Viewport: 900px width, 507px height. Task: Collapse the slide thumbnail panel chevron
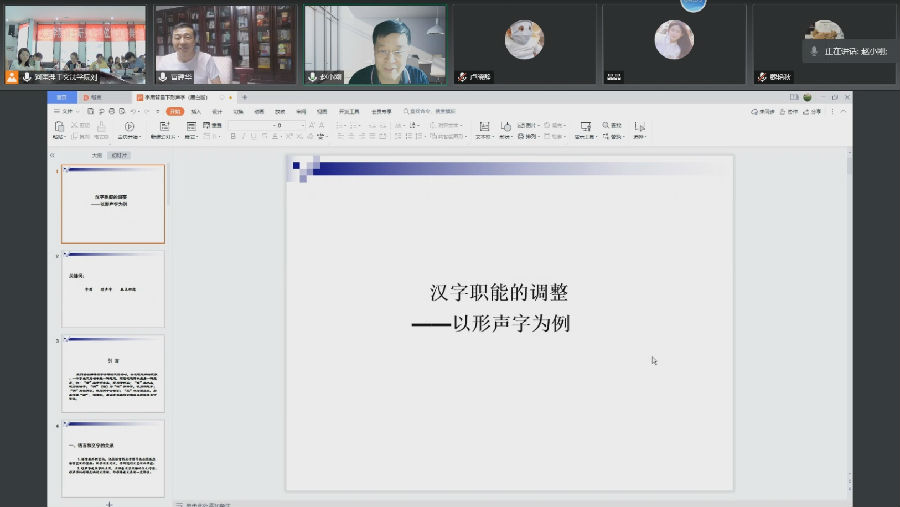pyautogui.click(x=52, y=155)
